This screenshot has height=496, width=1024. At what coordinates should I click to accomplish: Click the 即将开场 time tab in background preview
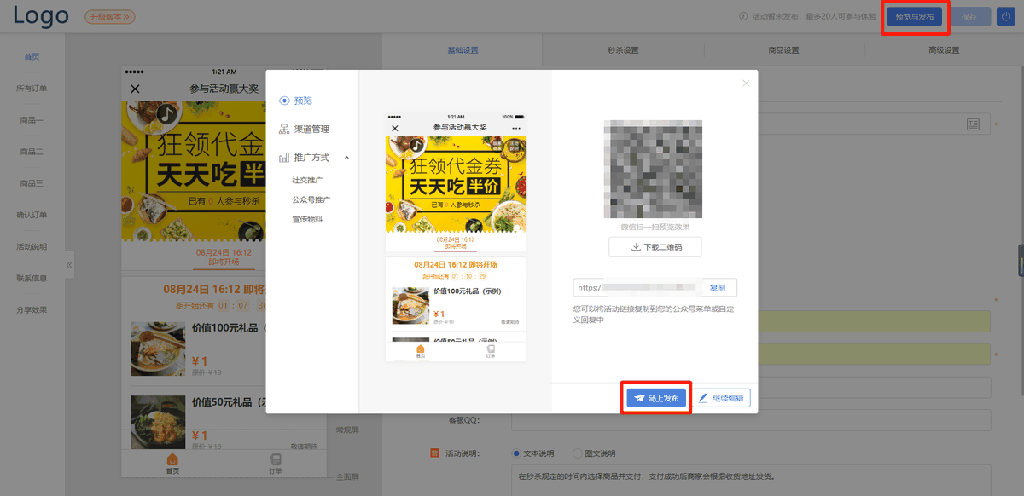pyautogui.click(x=223, y=257)
